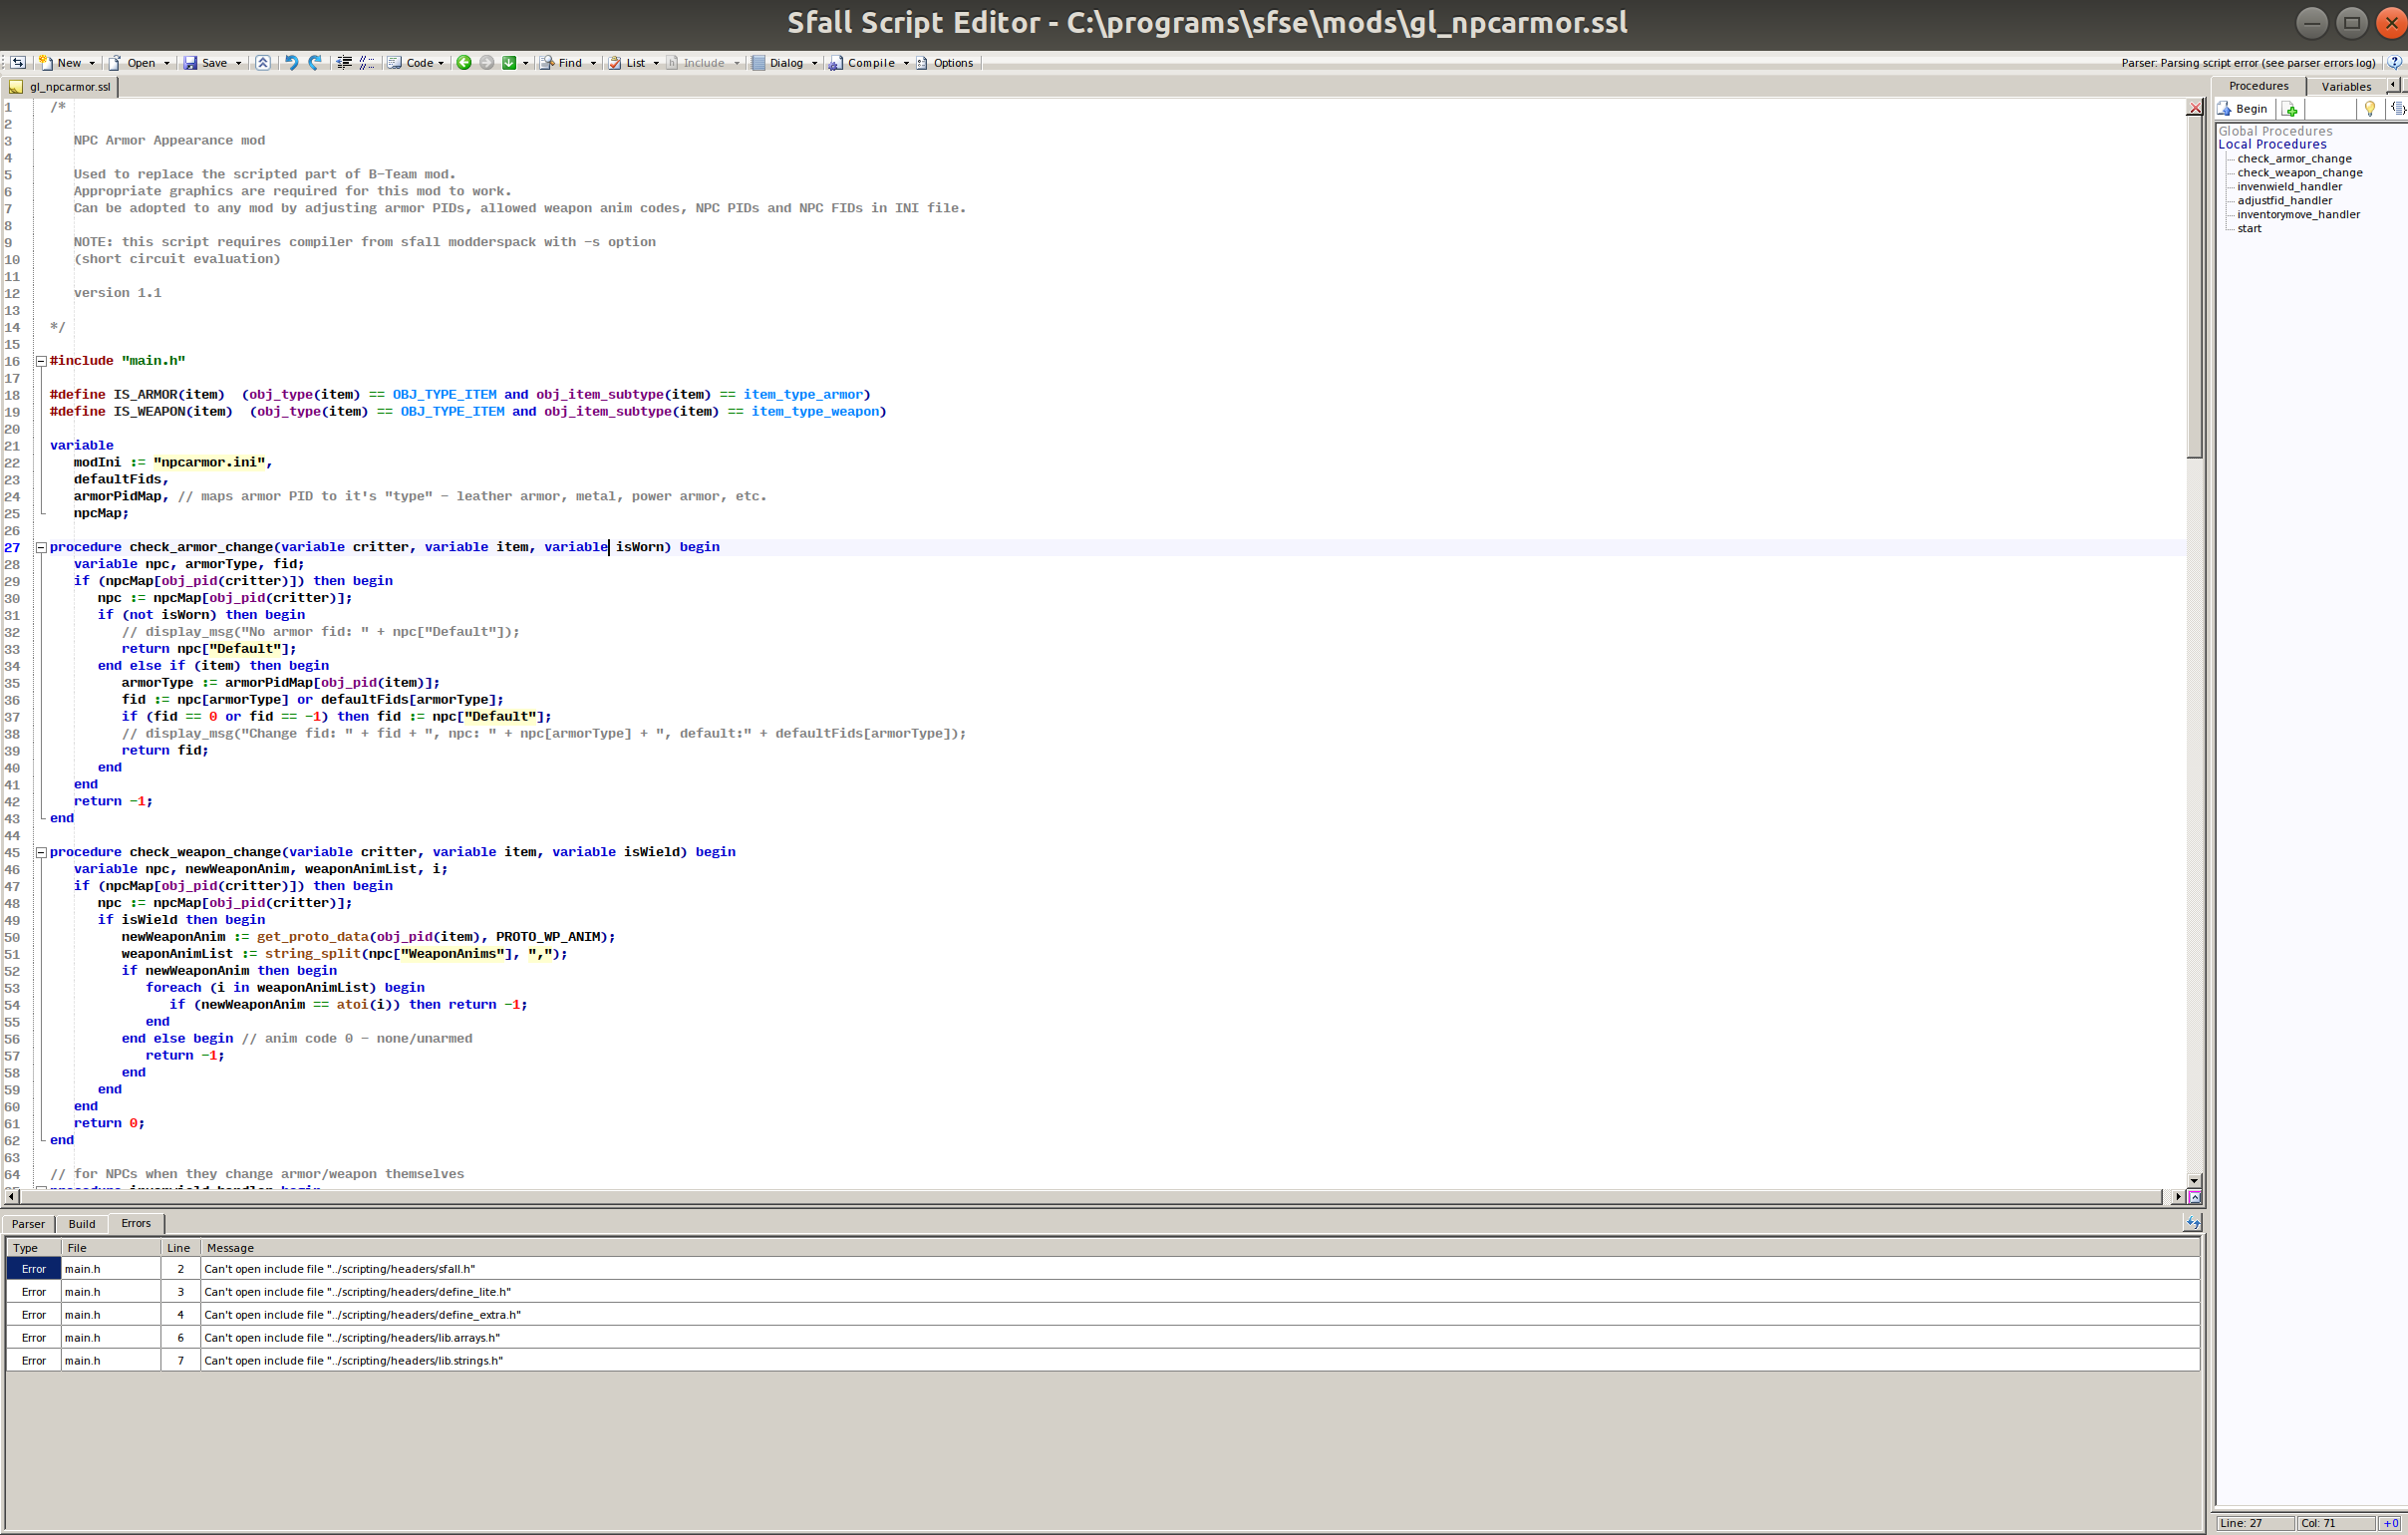Navigate back with green left arrow
This screenshot has width=2408, height=1535.
(x=464, y=63)
